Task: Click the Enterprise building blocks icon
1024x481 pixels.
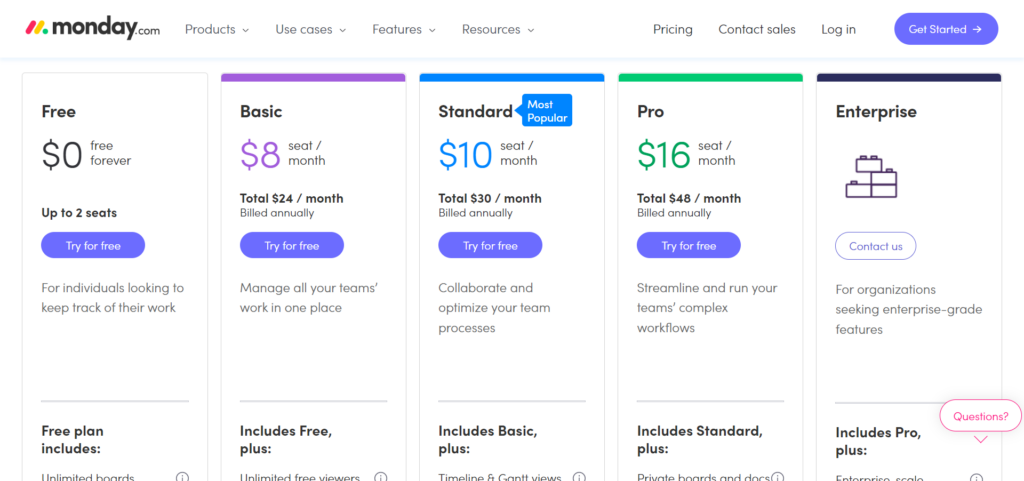Action: 871,177
